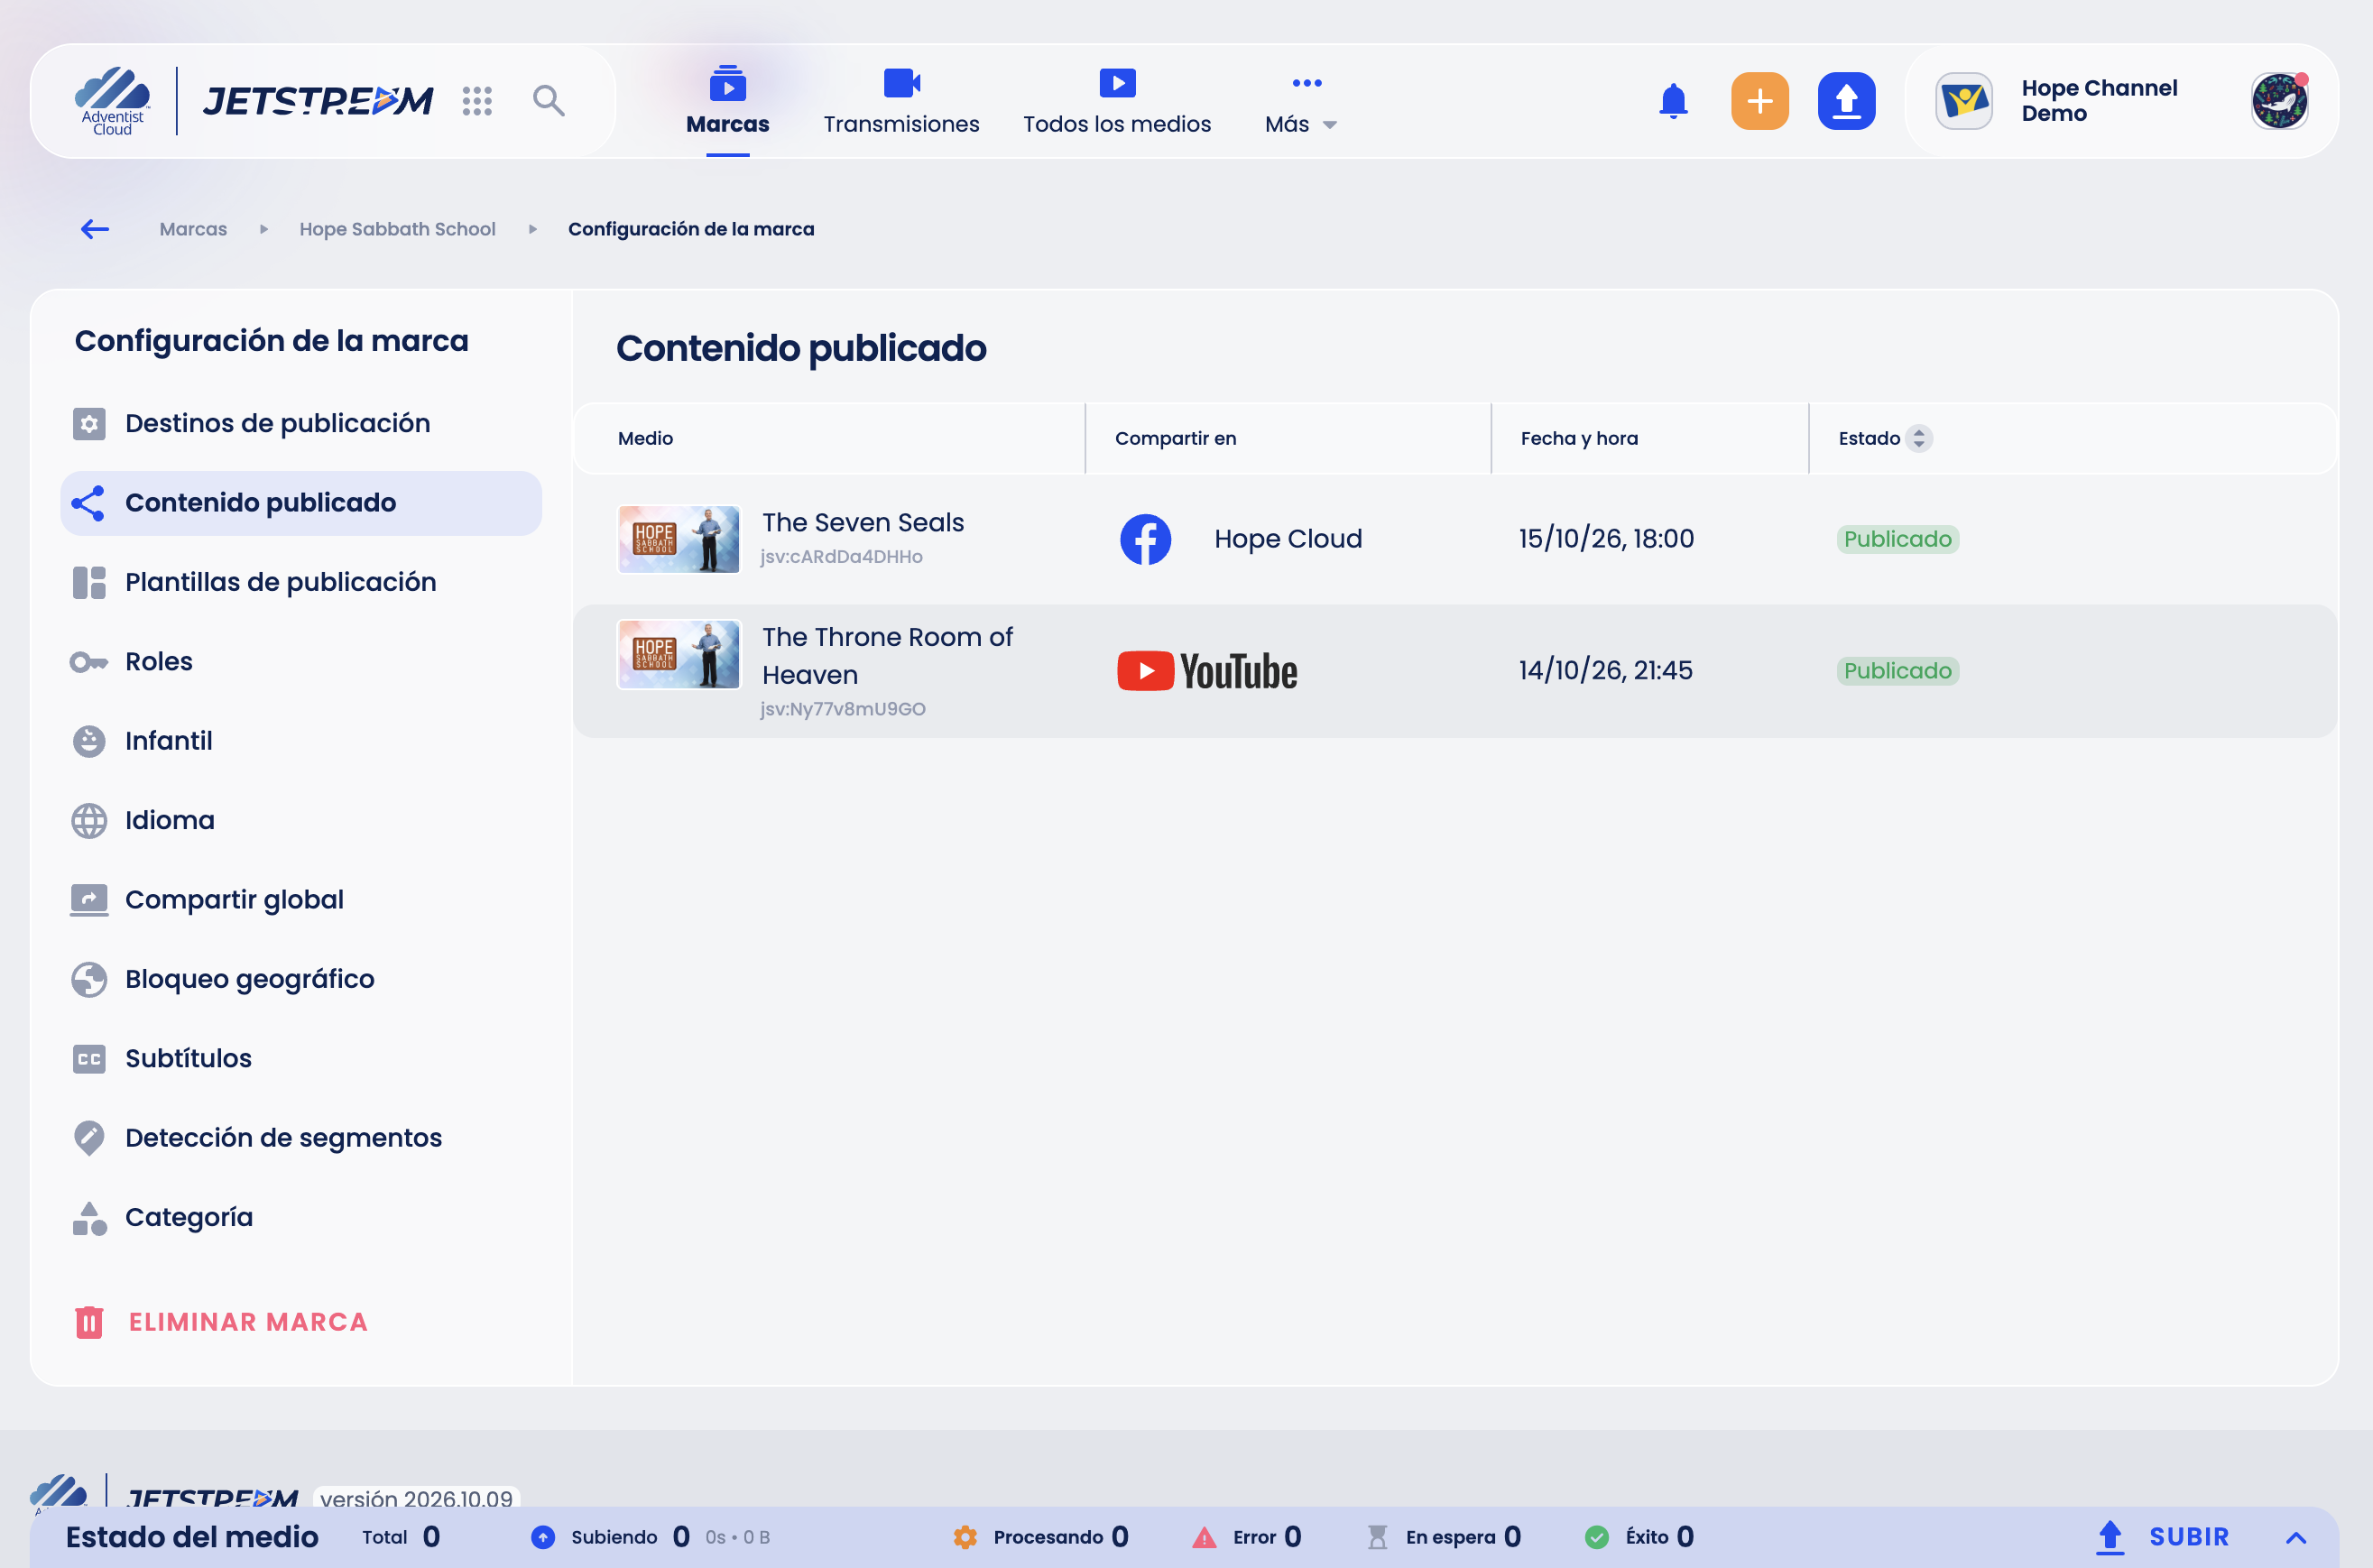The height and width of the screenshot is (1568, 2373).
Task: Click the Hope Channel logo icon
Action: (1964, 100)
